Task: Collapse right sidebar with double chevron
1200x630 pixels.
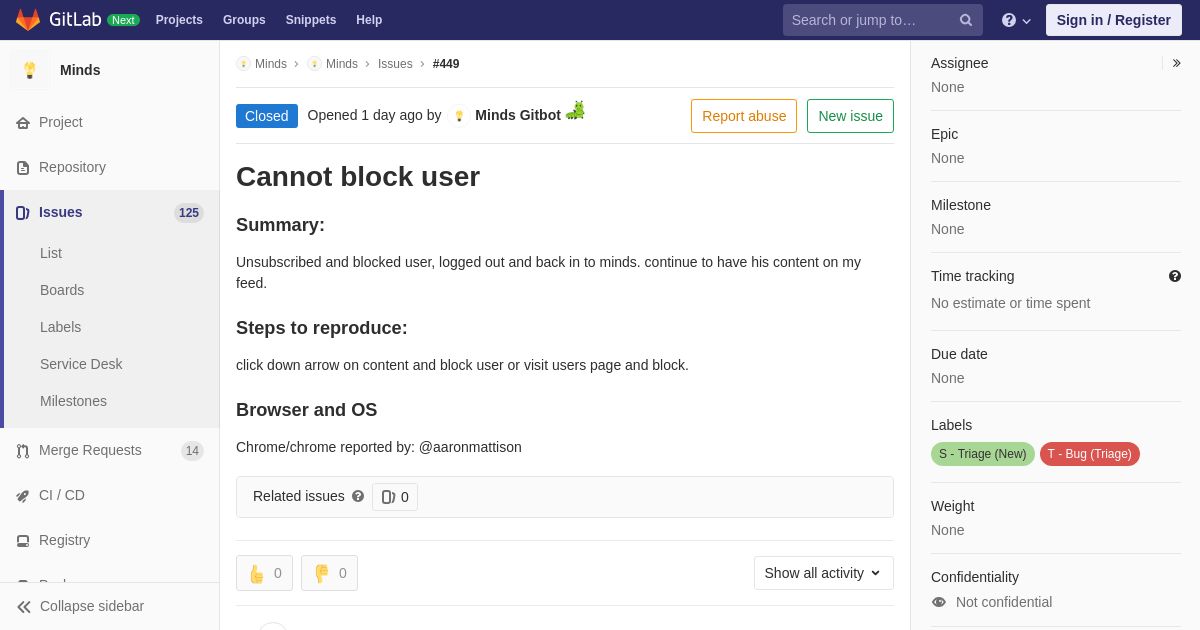Action: (x=1176, y=63)
